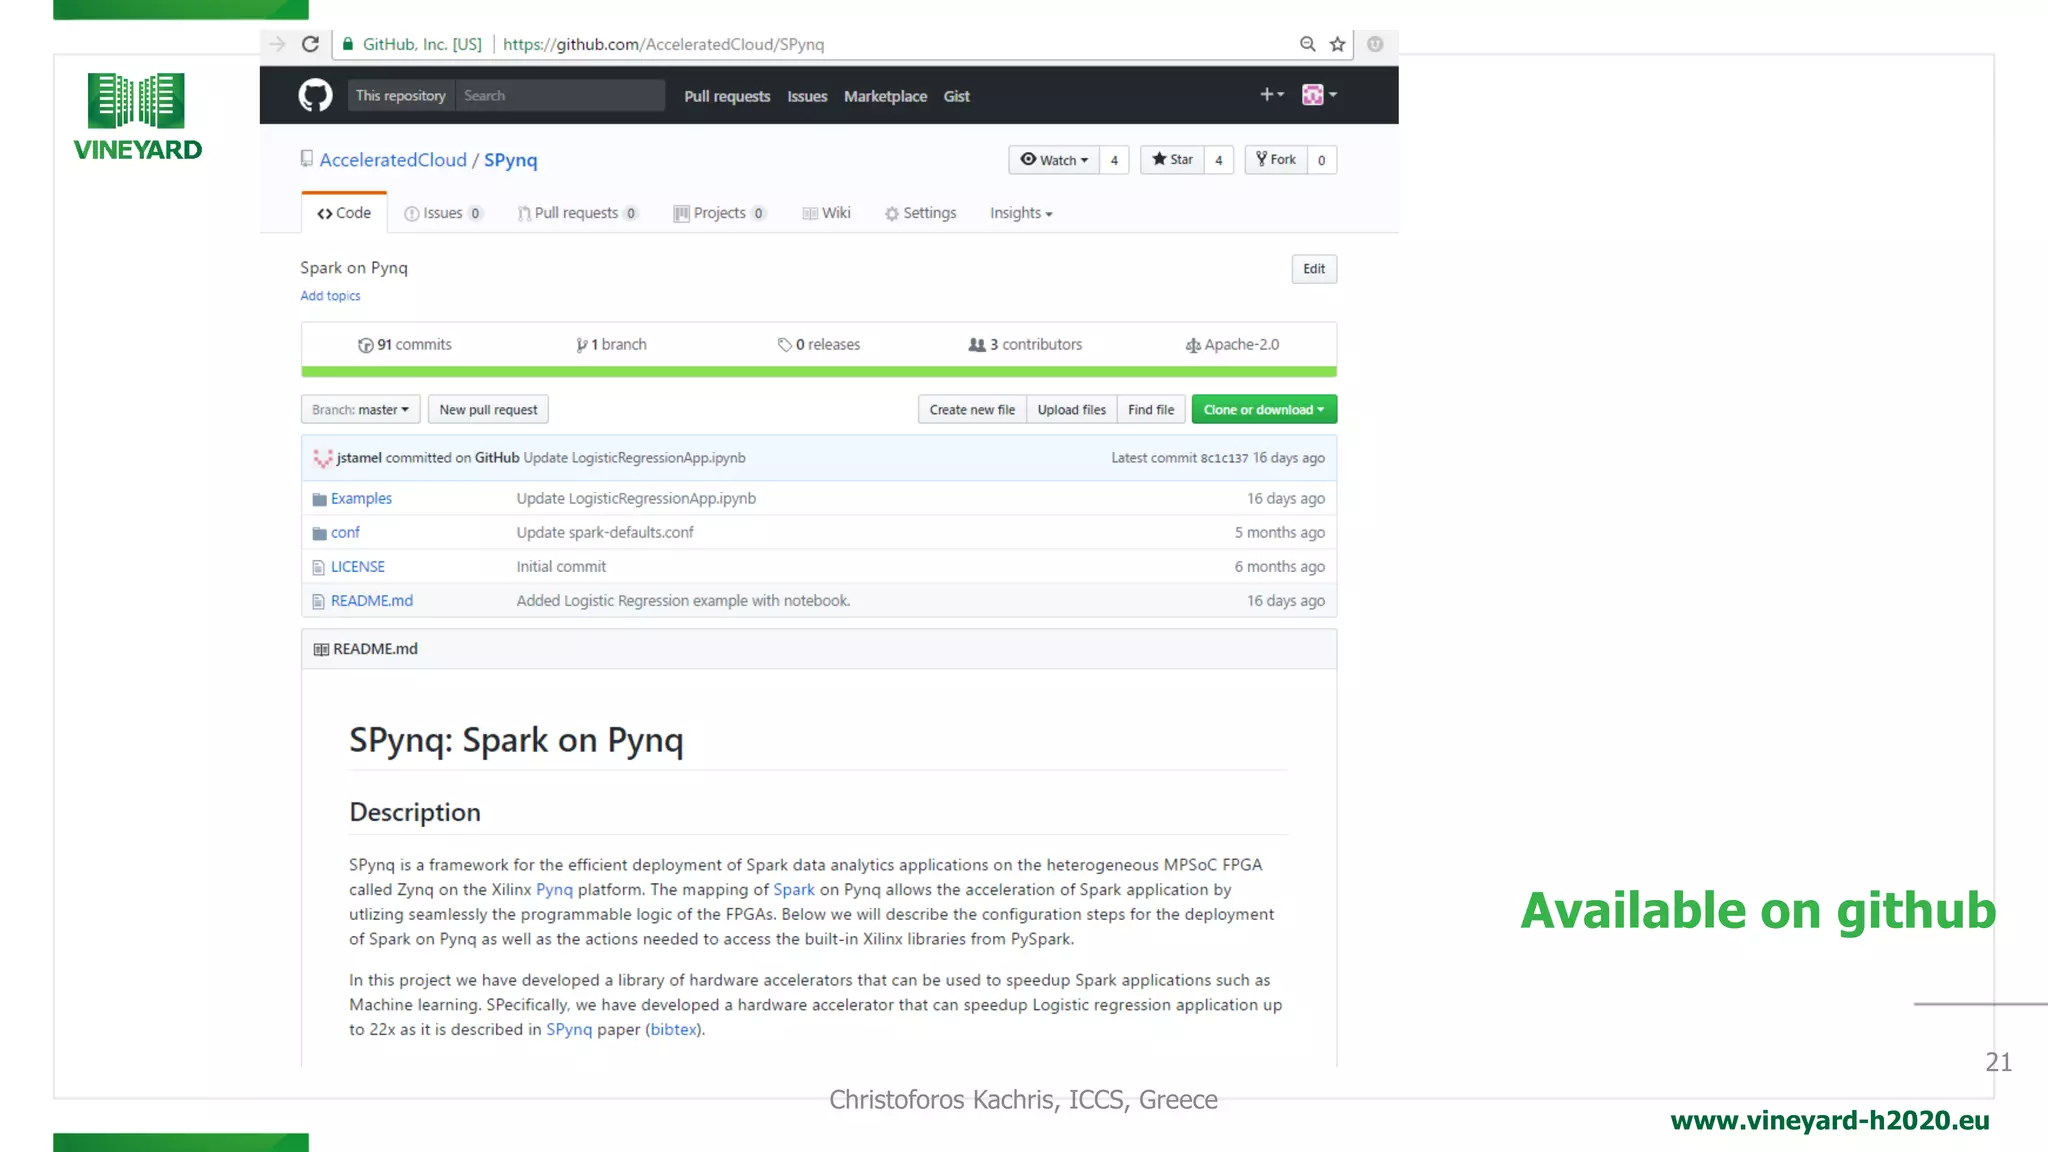Click the This repository search scope label
2048x1152 pixels.
(400, 95)
